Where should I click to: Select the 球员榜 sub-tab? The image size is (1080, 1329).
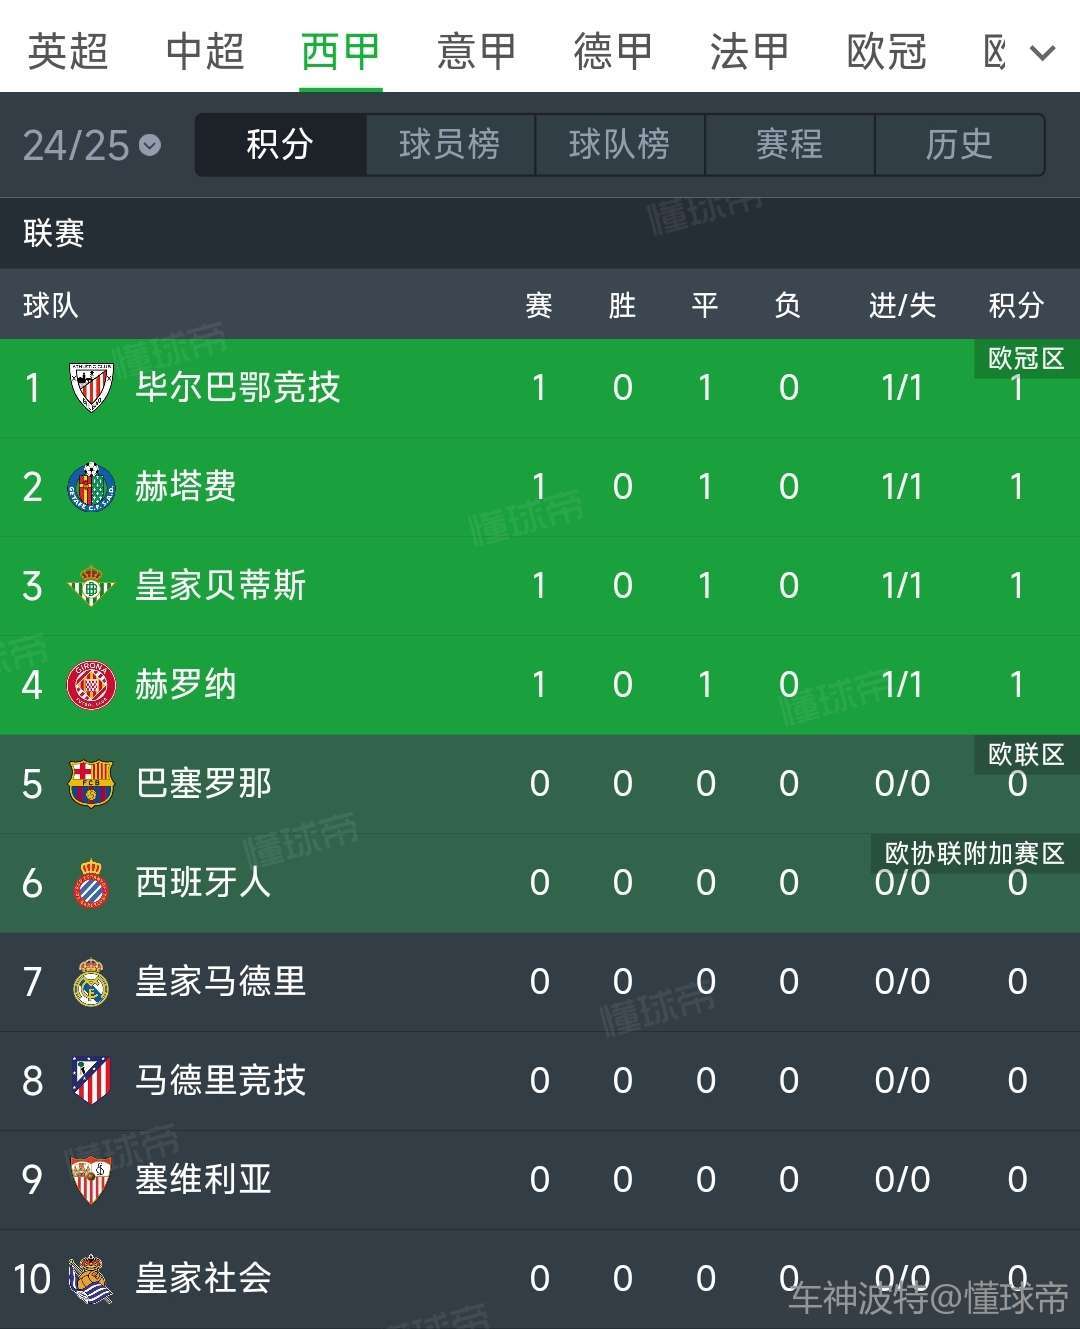point(450,145)
